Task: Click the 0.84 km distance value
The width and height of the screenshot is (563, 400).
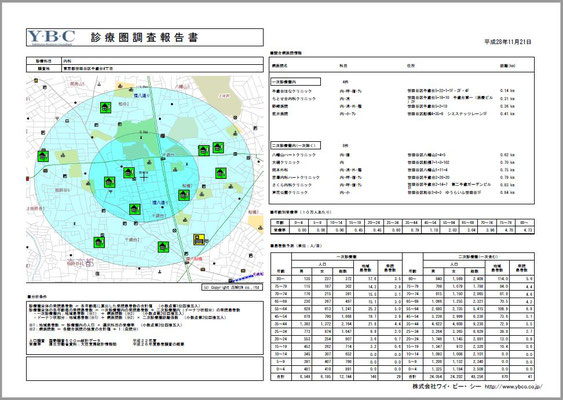Action: coord(507,192)
